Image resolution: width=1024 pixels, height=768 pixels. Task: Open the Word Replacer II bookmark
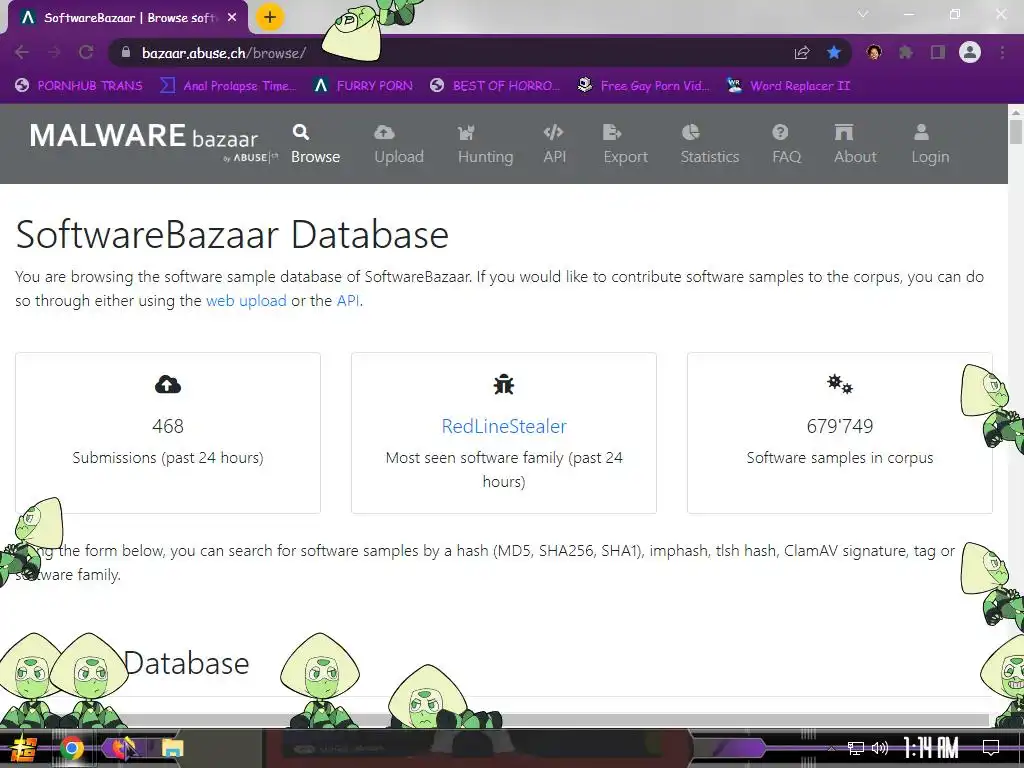(788, 86)
